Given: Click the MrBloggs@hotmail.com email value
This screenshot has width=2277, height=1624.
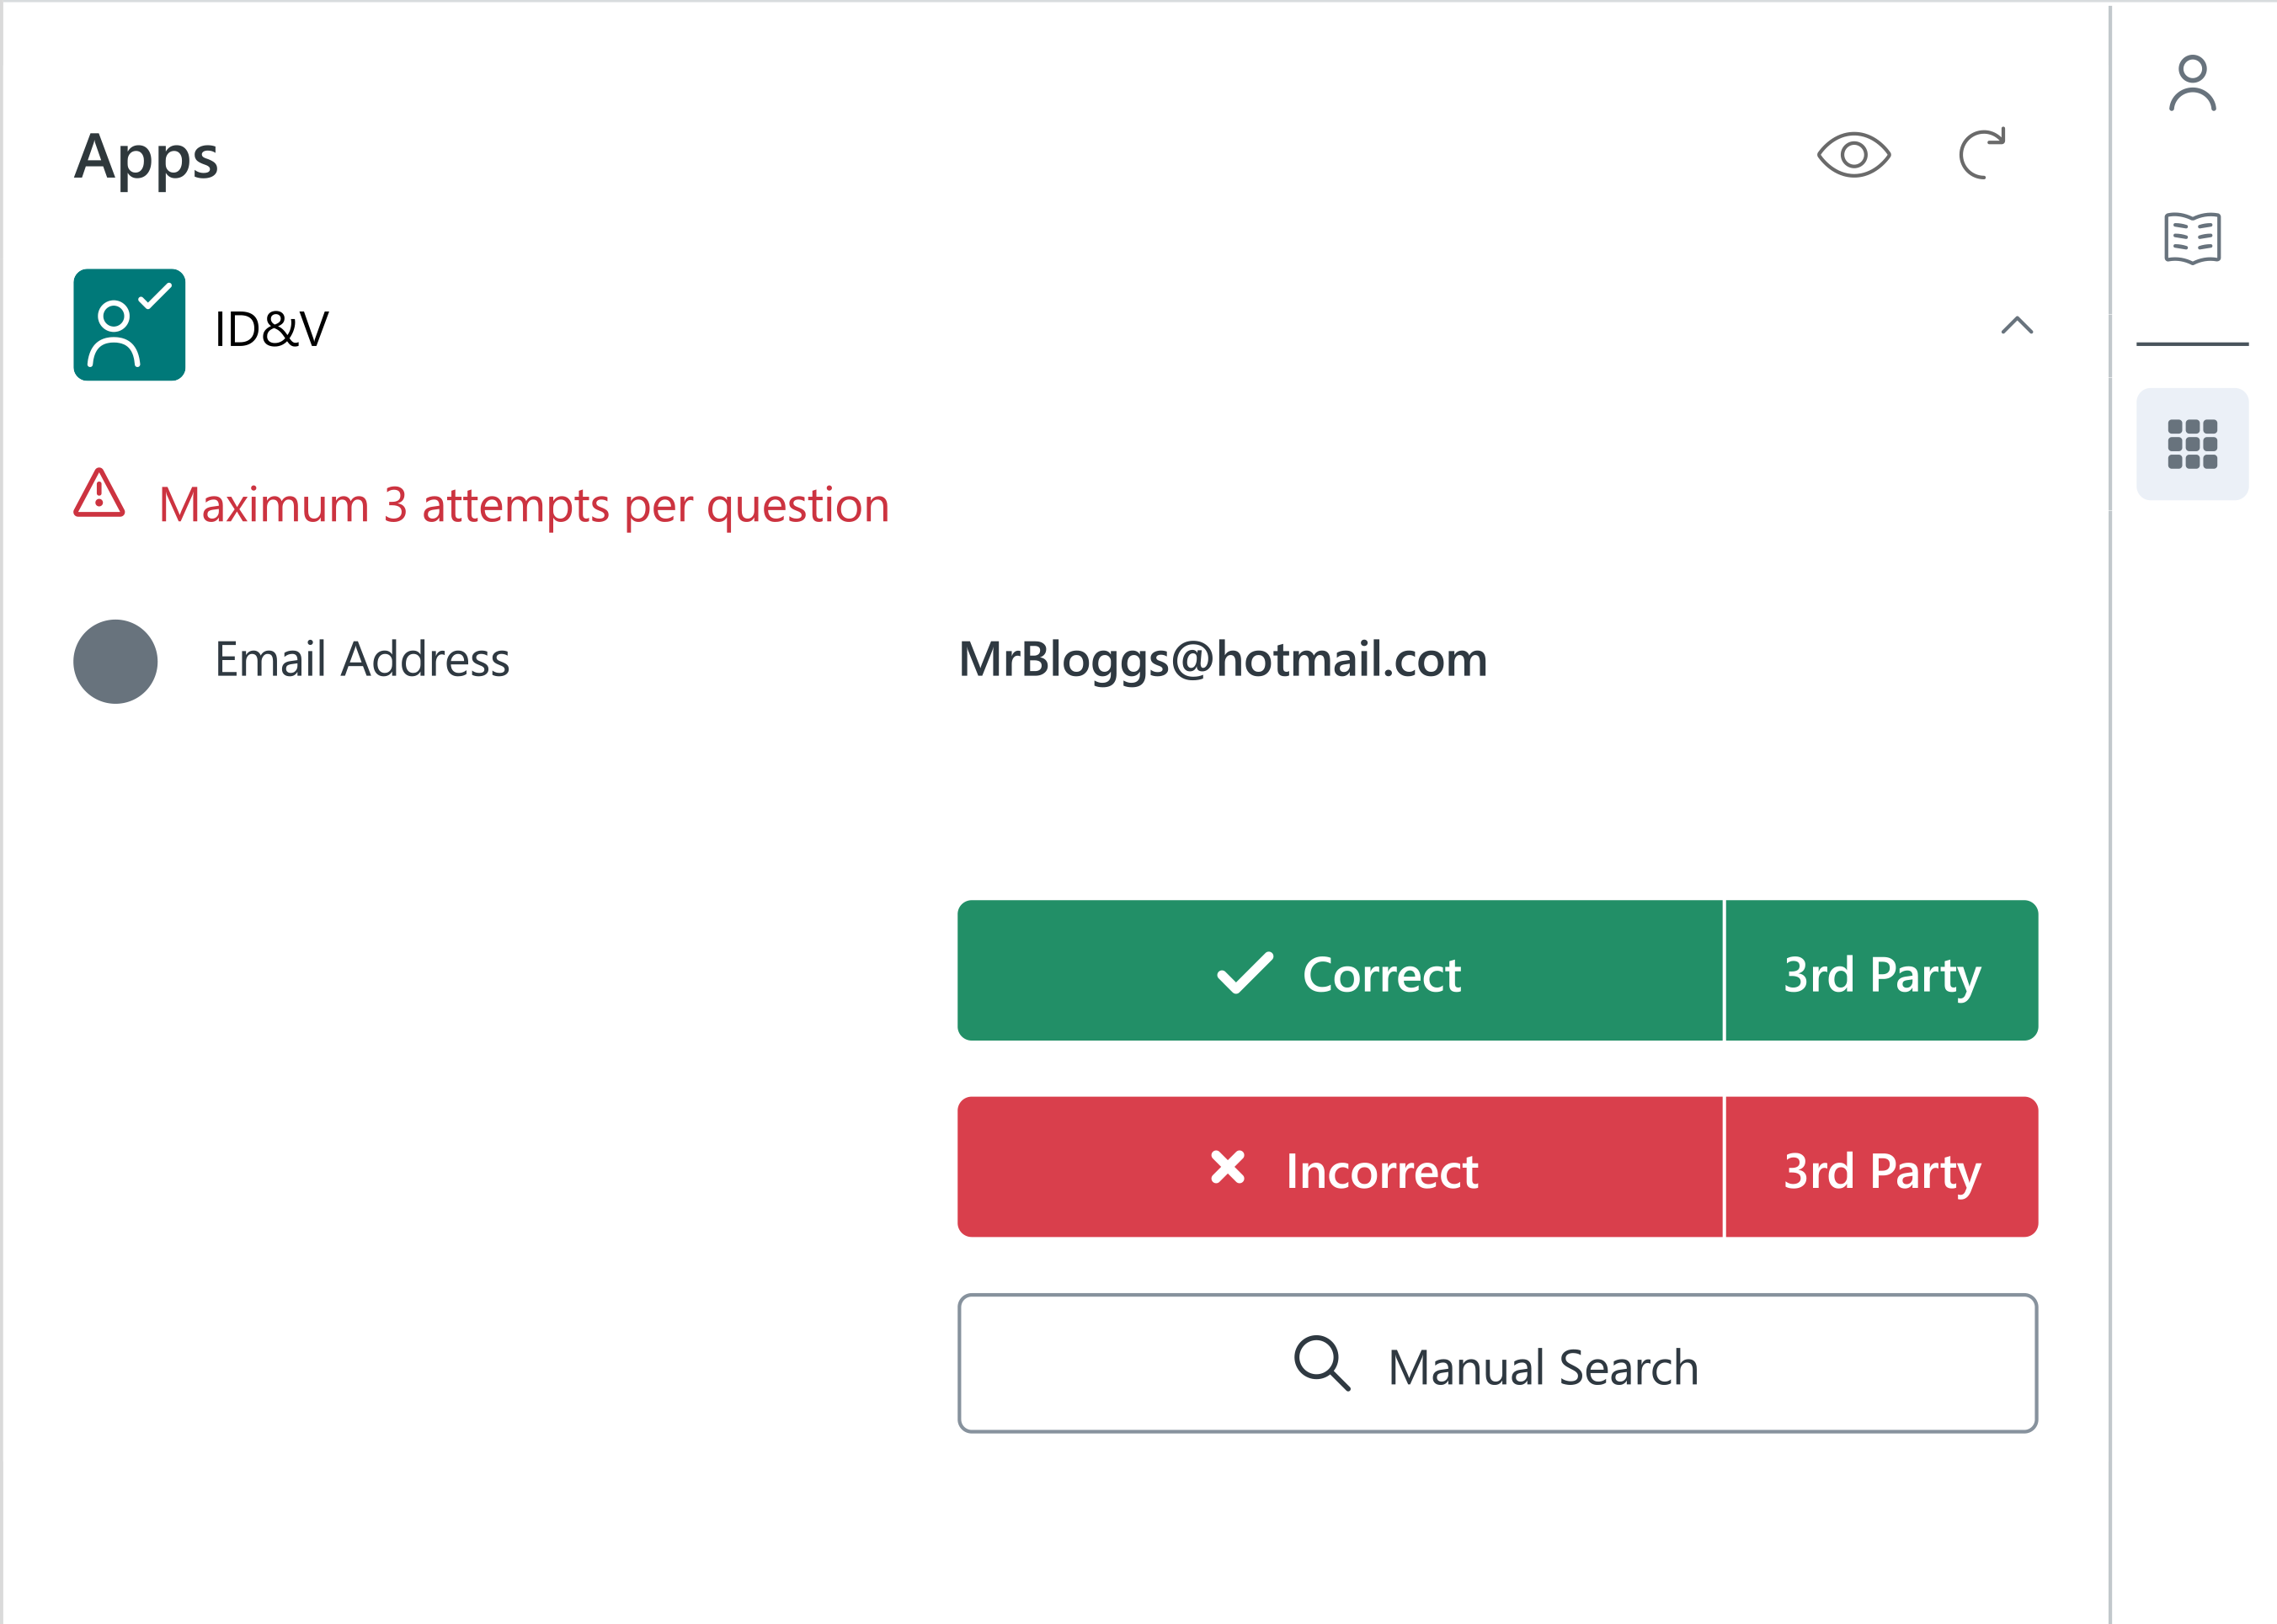Looking at the screenshot, I should [1222, 660].
